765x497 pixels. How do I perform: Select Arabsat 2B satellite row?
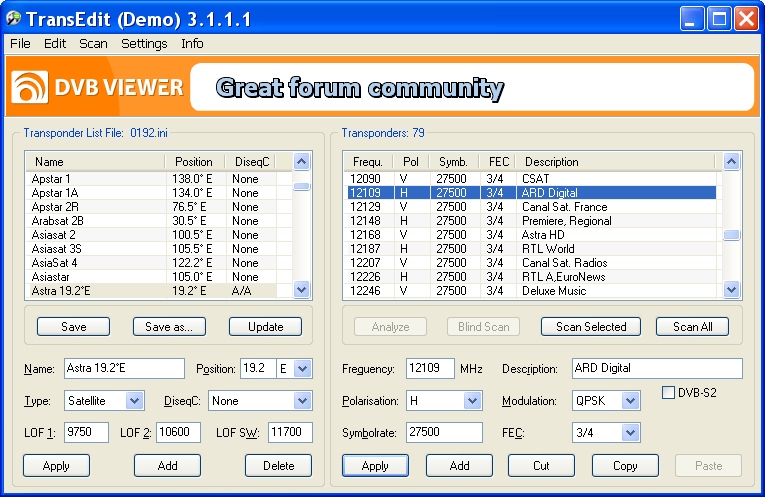(x=159, y=221)
